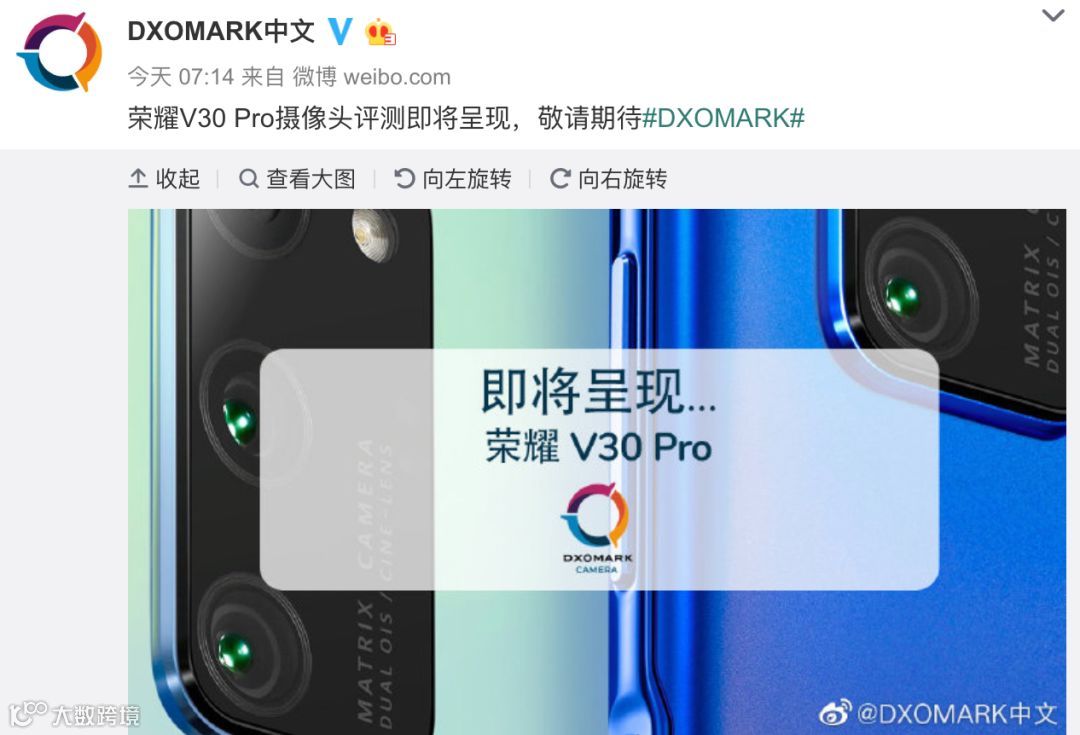Open the 微博 weibo.com source link
This screenshot has height=735, width=1080.
point(372,76)
